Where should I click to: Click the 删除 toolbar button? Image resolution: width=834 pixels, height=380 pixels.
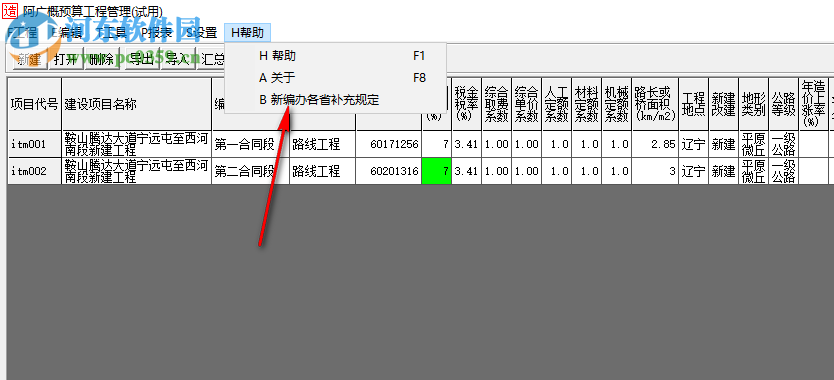[102, 59]
